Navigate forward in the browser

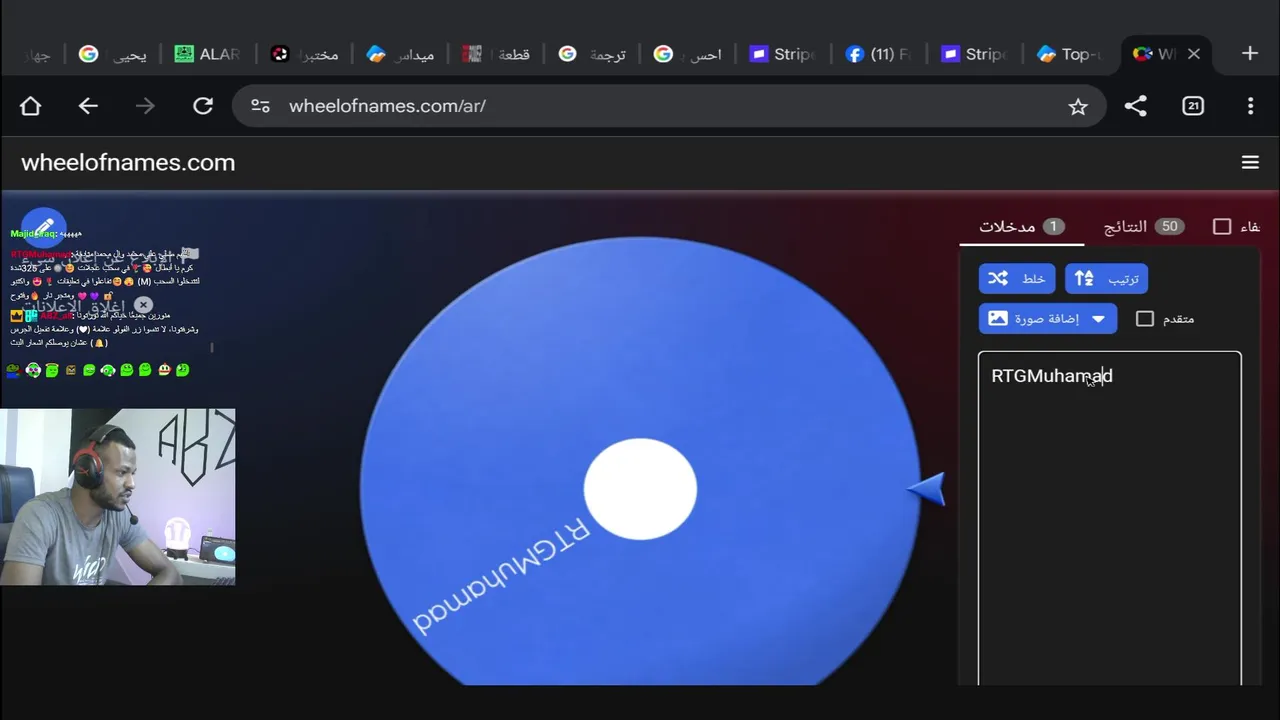pyautogui.click(x=145, y=106)
